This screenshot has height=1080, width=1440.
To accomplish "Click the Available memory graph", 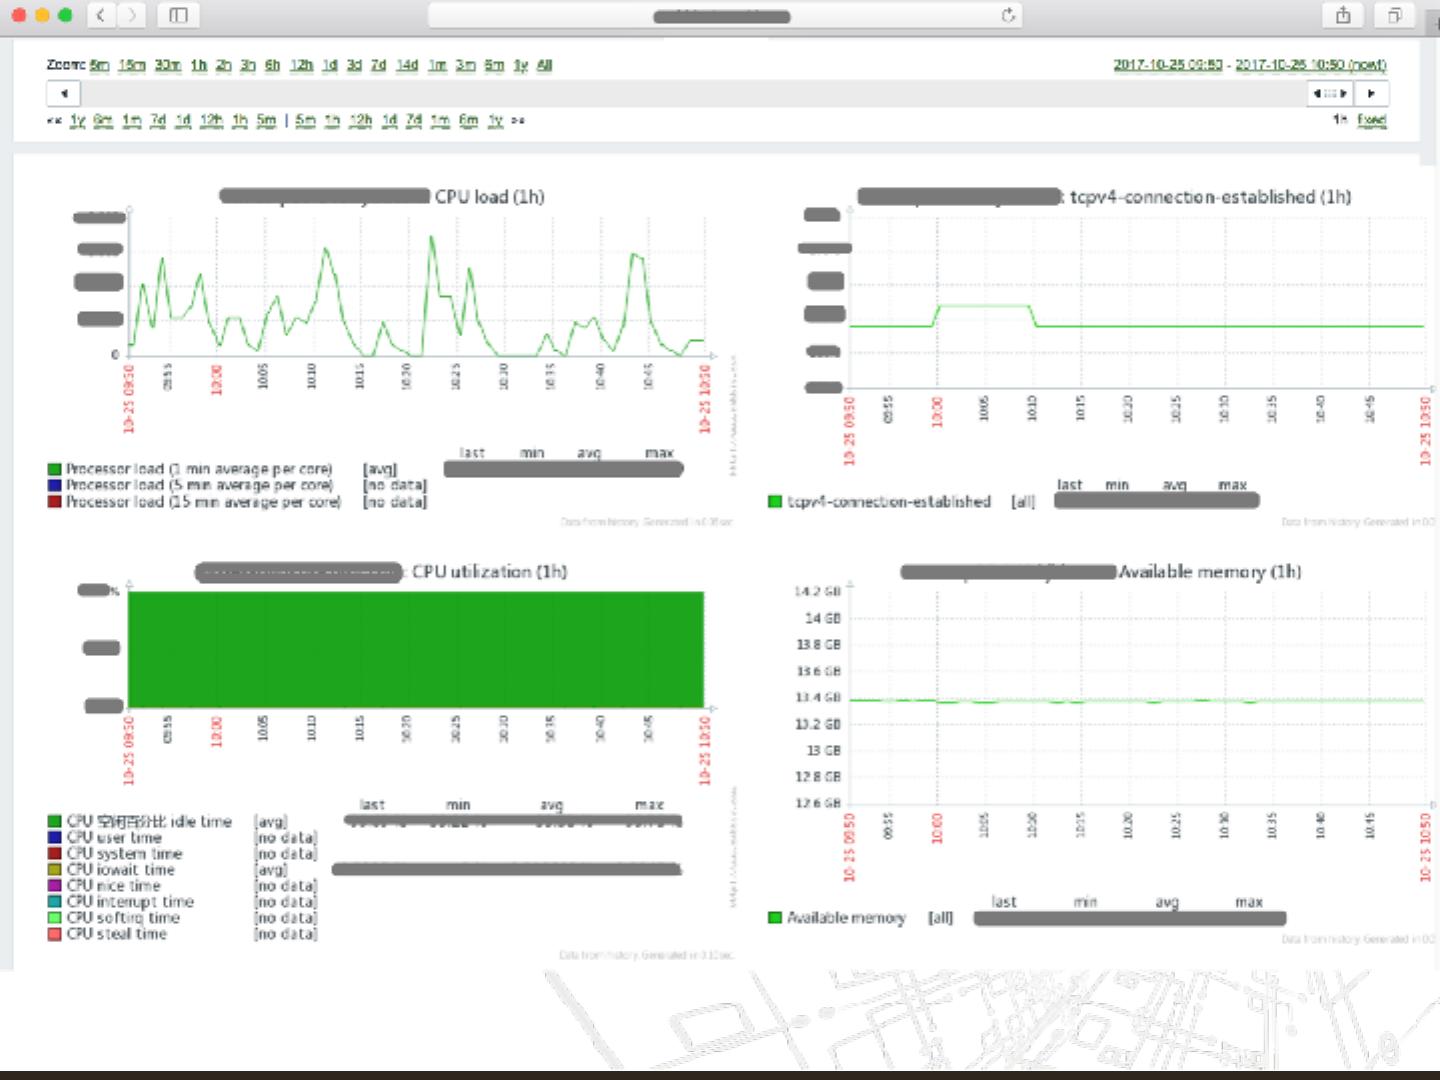I will [1135, 700].
